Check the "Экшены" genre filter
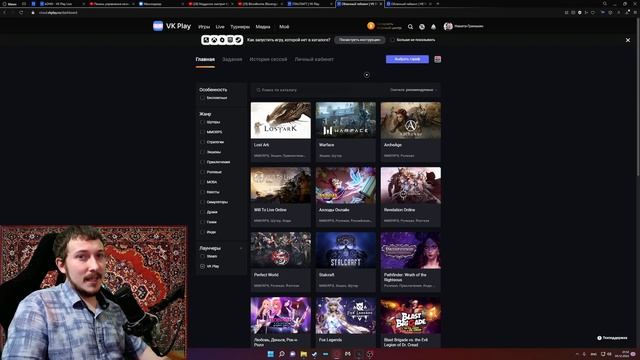Screen dimensions: 640x360 202,152
